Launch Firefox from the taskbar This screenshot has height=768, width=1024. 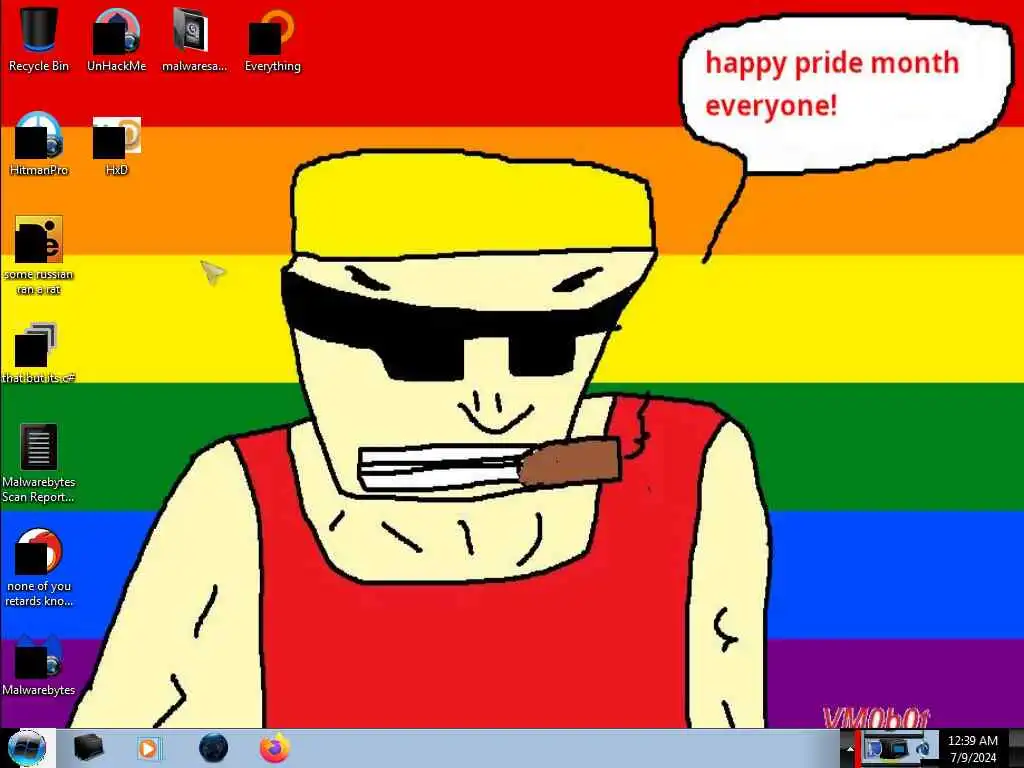(275, 748)
